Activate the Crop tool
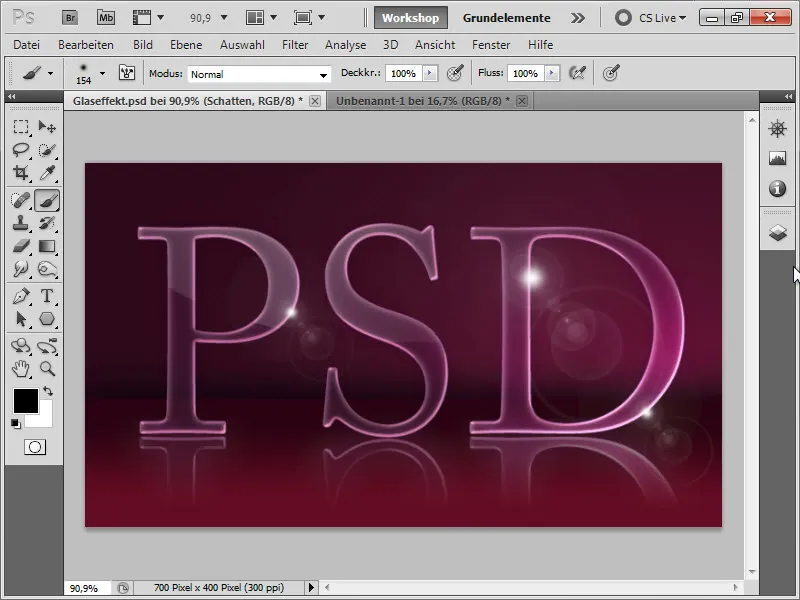The width and height of the screenshot is (800, 600). (x=21, y=173)
